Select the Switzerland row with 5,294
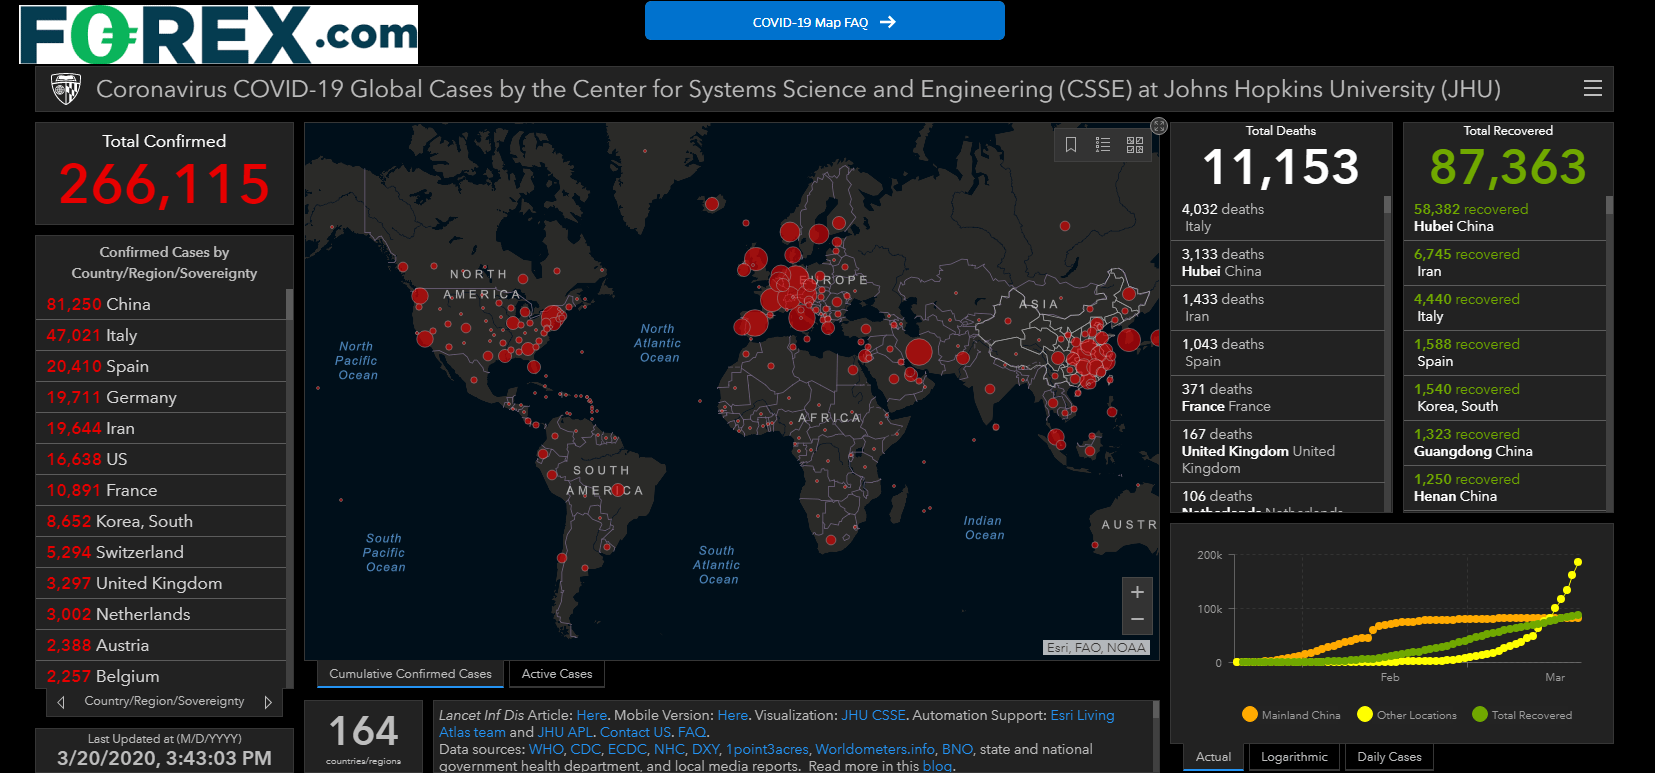The image size is (1655, 773). 161,552
